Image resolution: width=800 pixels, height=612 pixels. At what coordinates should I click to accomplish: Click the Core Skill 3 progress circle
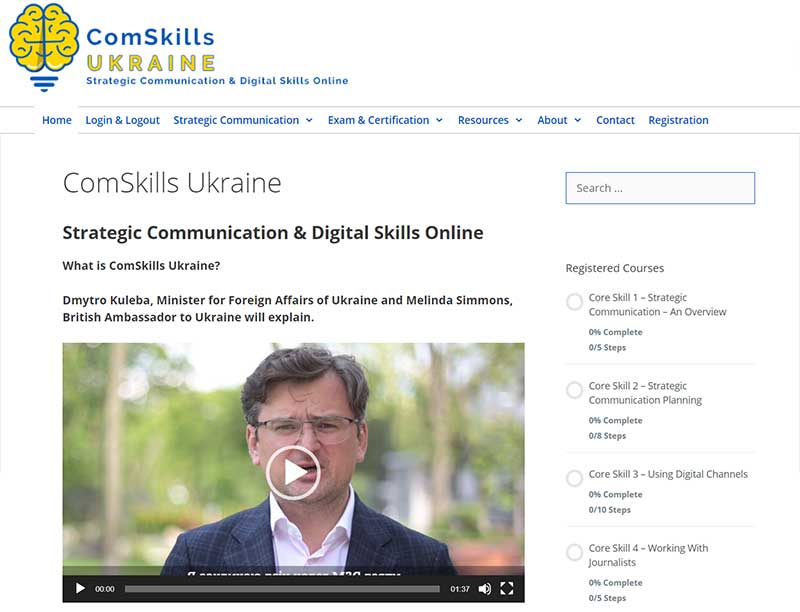574,478
